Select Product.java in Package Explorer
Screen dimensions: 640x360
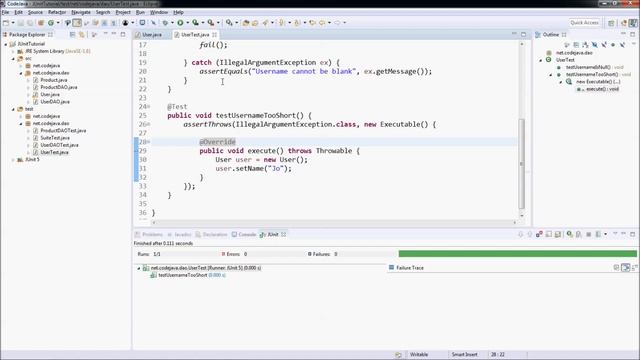coord(53,80)
